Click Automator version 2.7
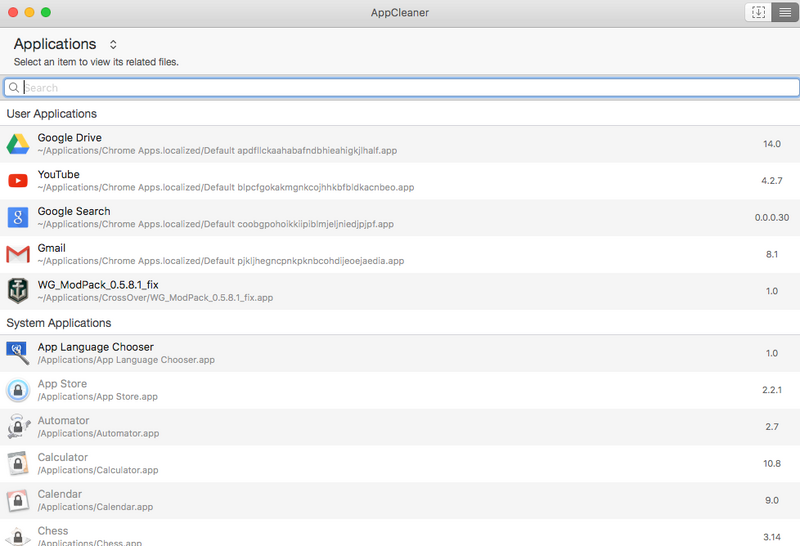800x546 pixels. [x=772, y=427]
